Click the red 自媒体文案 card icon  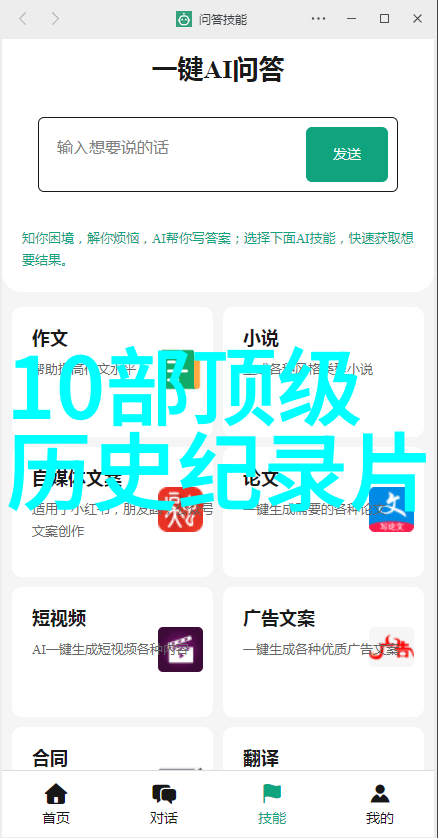[181, 509]
